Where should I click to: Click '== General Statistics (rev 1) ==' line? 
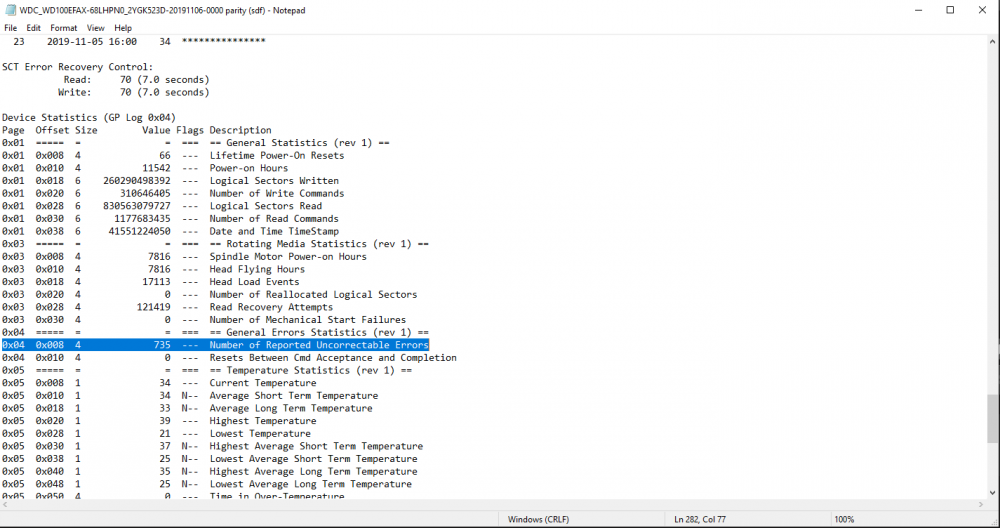pos(196,143)
